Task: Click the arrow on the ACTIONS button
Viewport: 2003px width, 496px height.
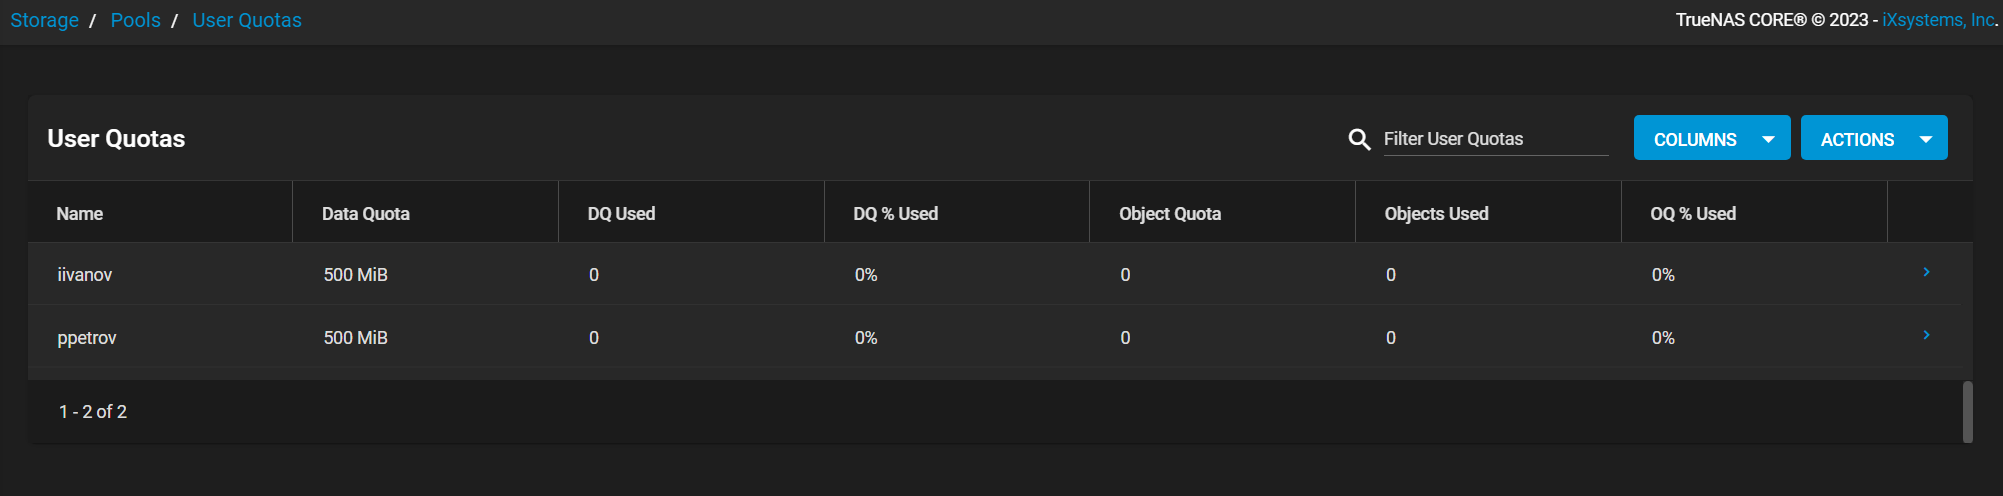Action: pos(1926,139)
